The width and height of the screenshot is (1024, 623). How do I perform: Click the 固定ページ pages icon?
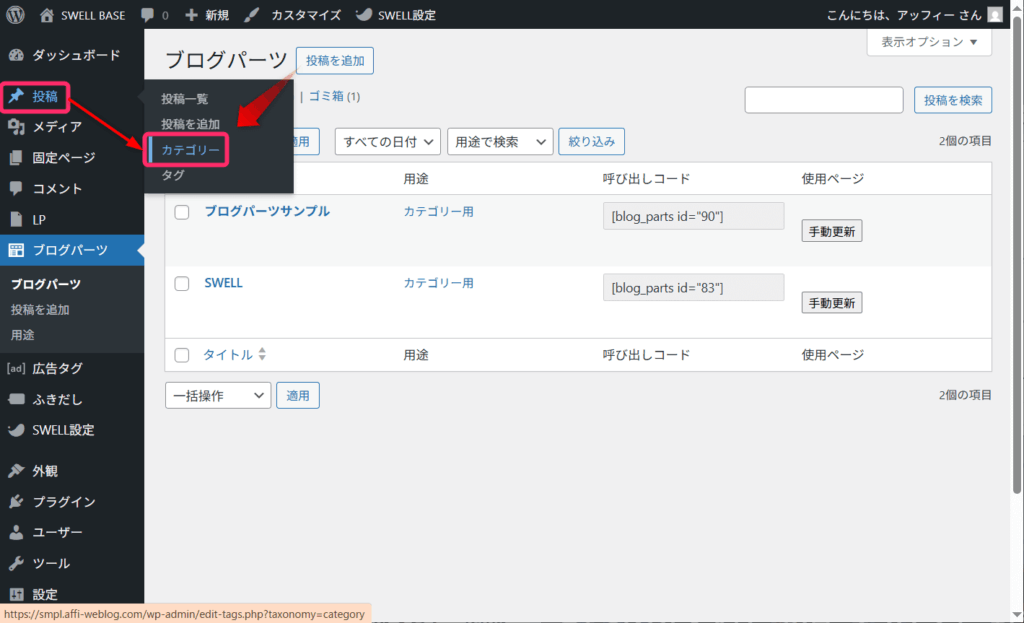16,157
